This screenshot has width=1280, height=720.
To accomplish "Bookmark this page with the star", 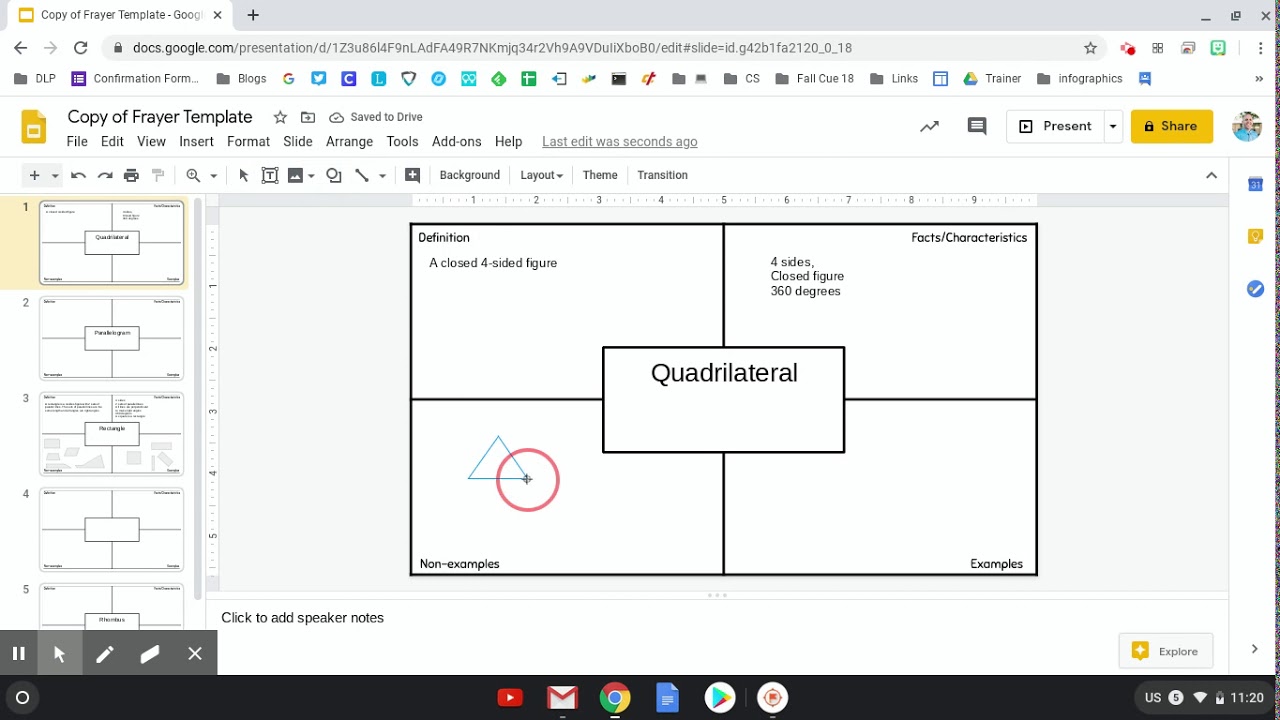I will coord(1090,48).
